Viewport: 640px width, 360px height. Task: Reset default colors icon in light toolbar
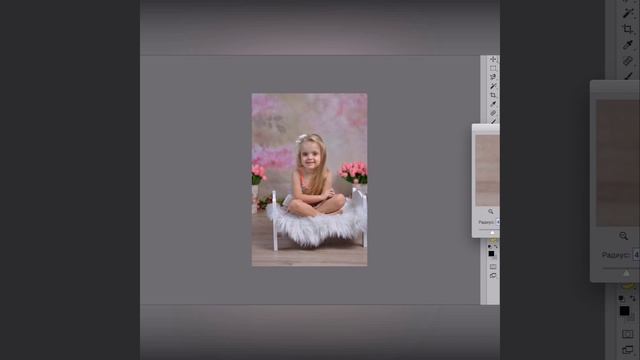coord(490,247)
